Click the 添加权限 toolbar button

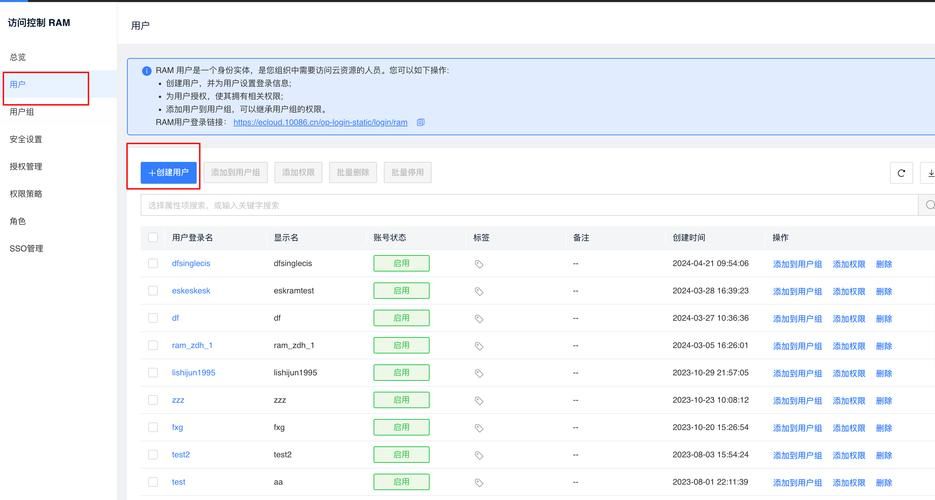(298, 173)
